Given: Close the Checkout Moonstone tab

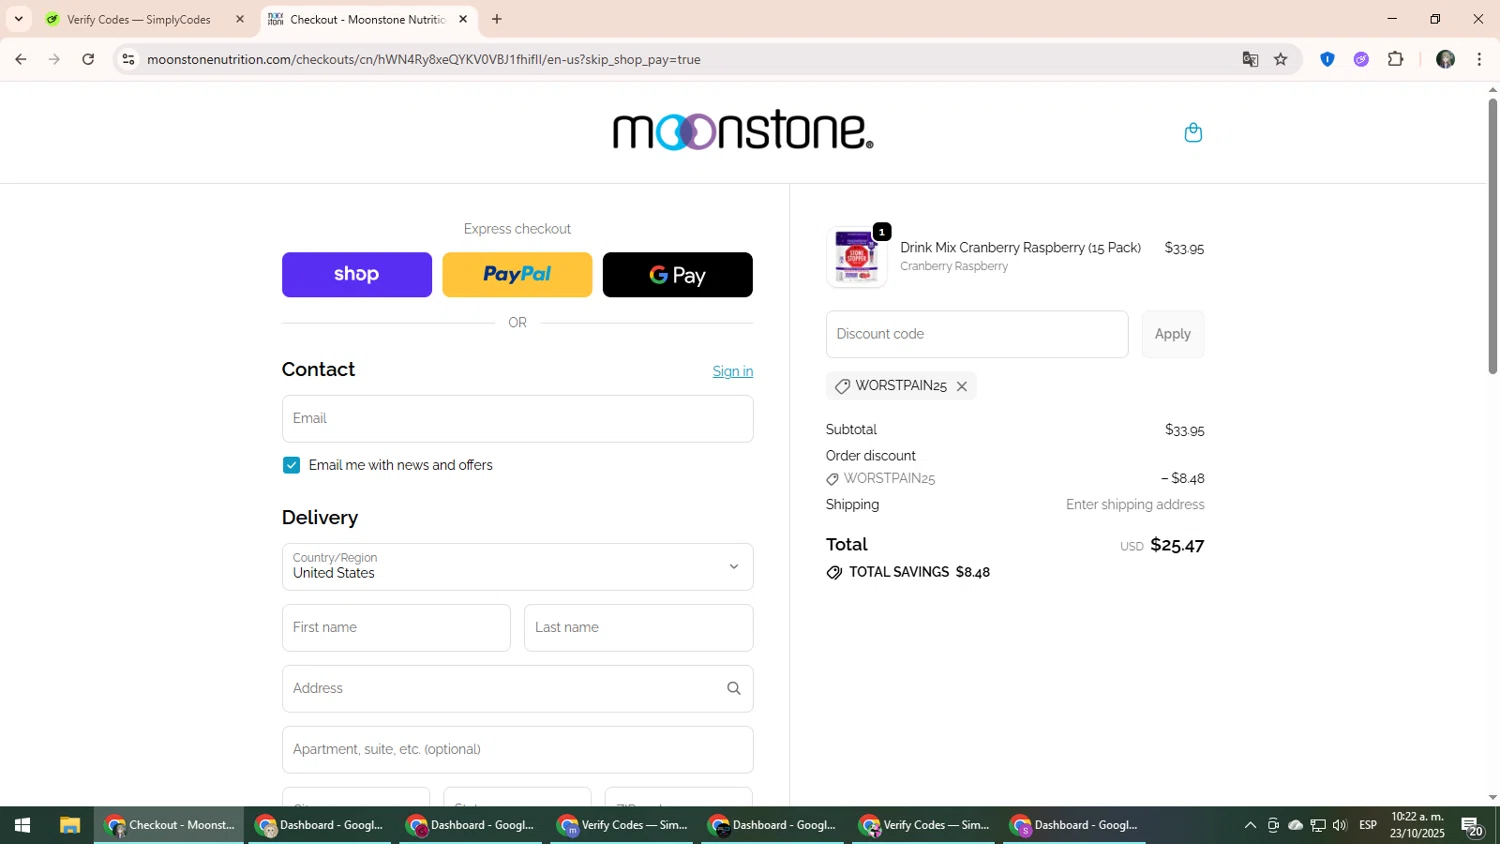Looking at the screenshot, I should (x=463, y=19).
